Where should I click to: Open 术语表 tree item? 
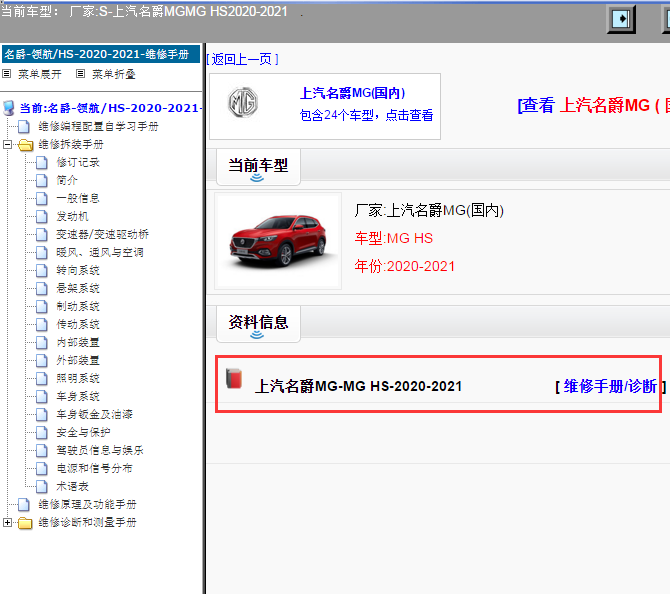click(73, 486)
